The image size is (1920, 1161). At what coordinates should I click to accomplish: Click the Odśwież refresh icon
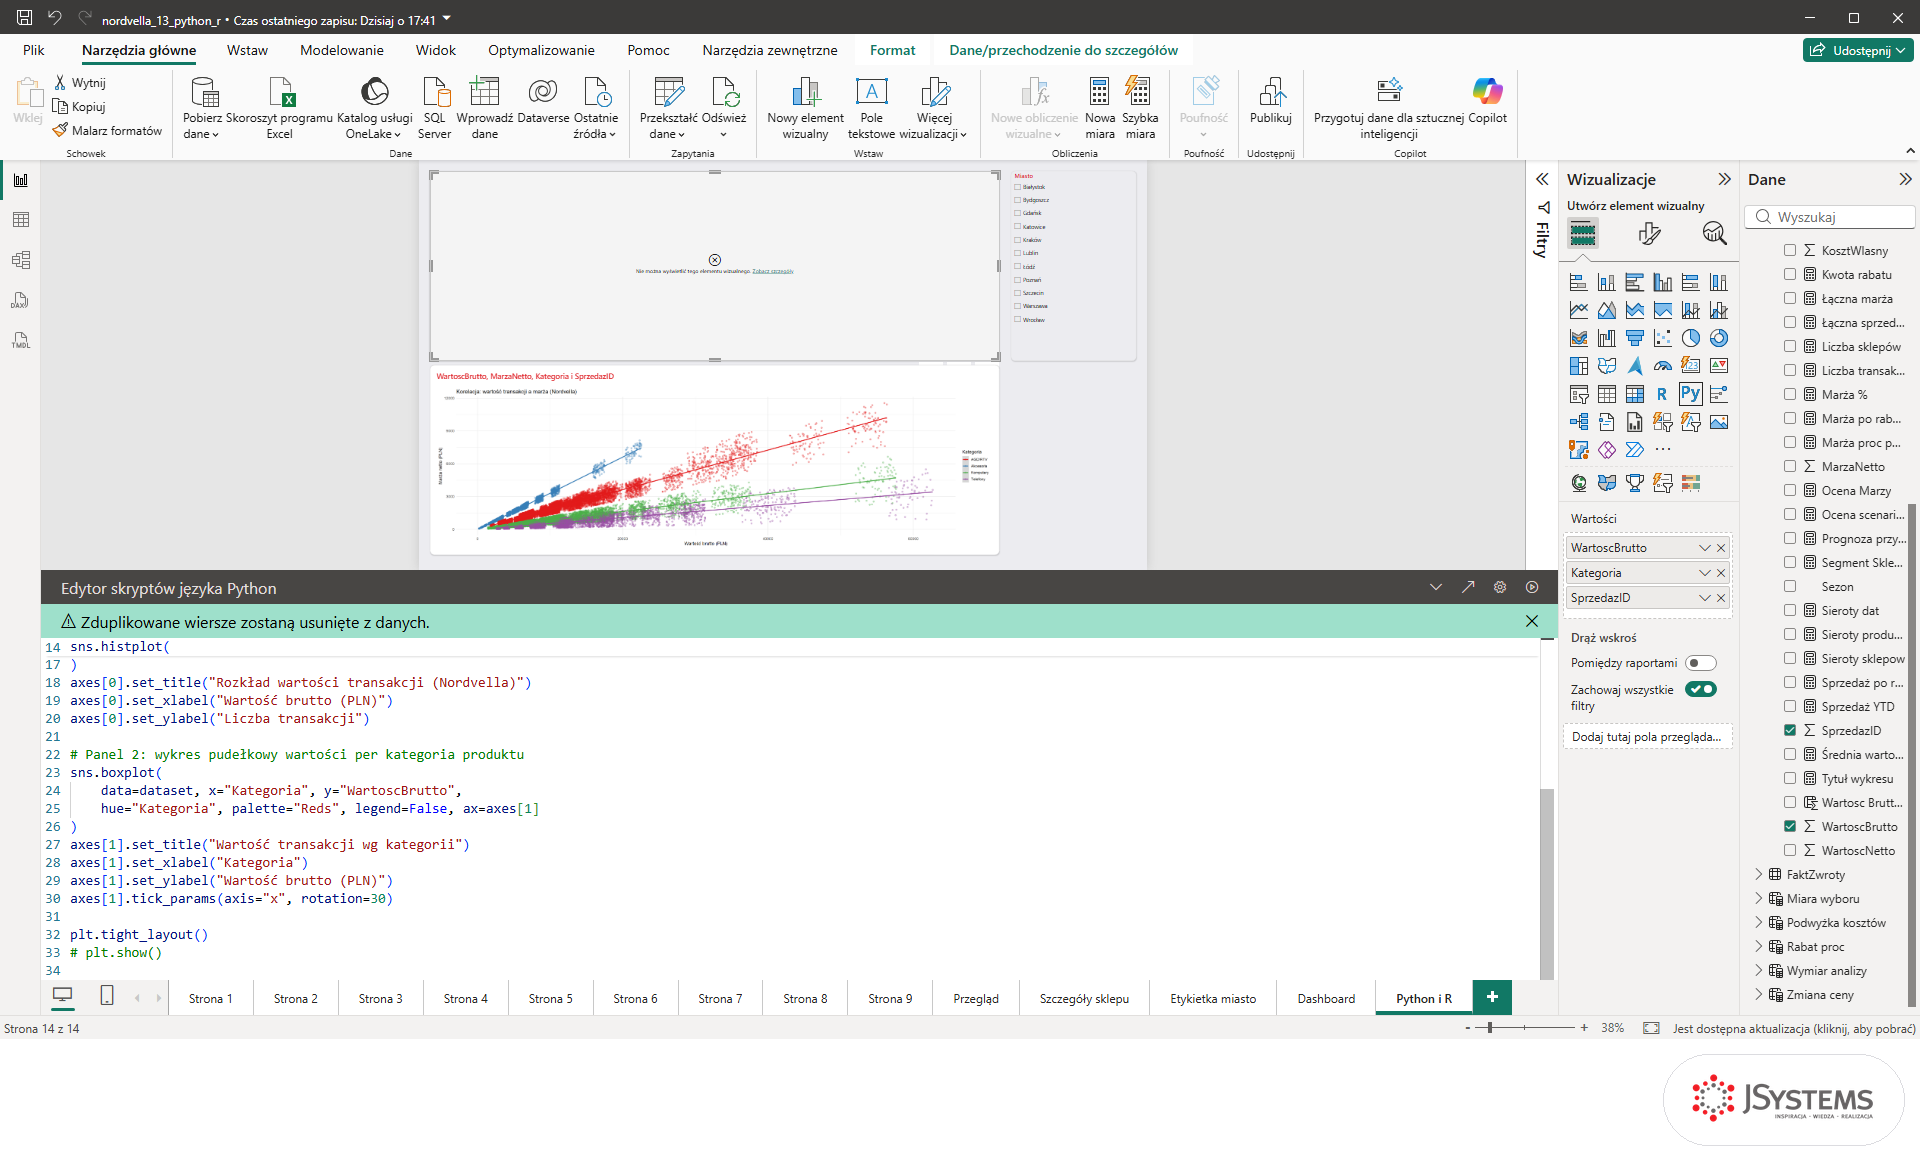pos(724,107)
